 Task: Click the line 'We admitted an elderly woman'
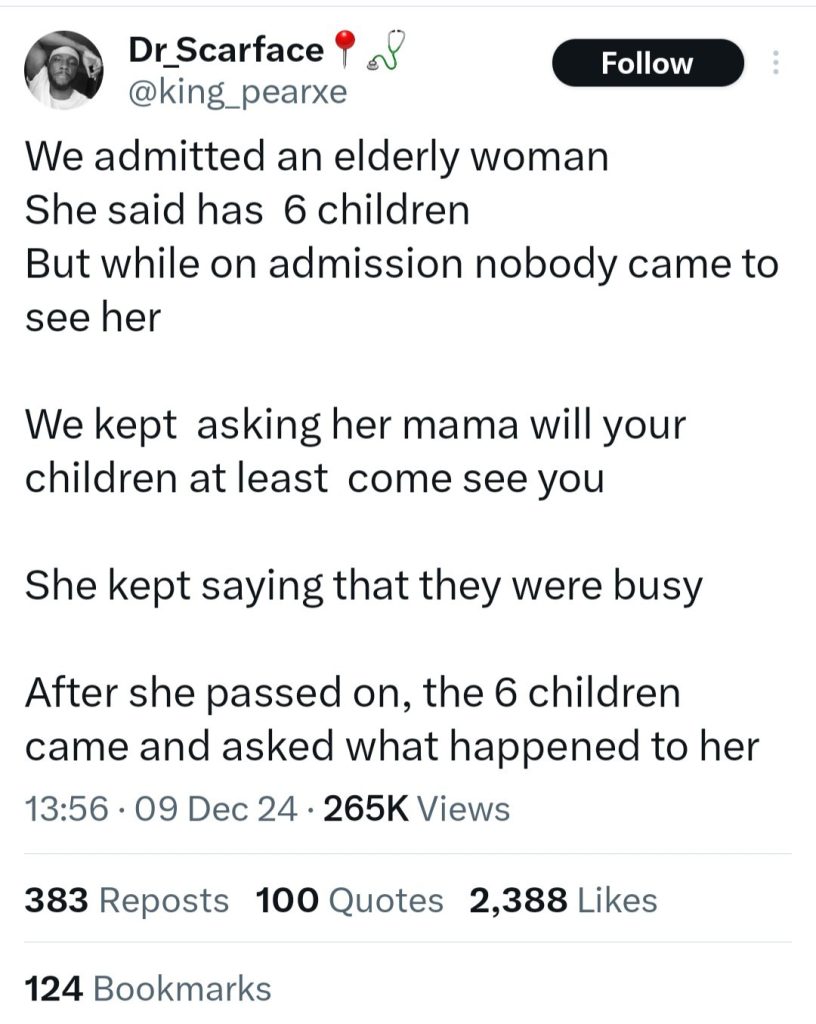[x=317, y=157]
